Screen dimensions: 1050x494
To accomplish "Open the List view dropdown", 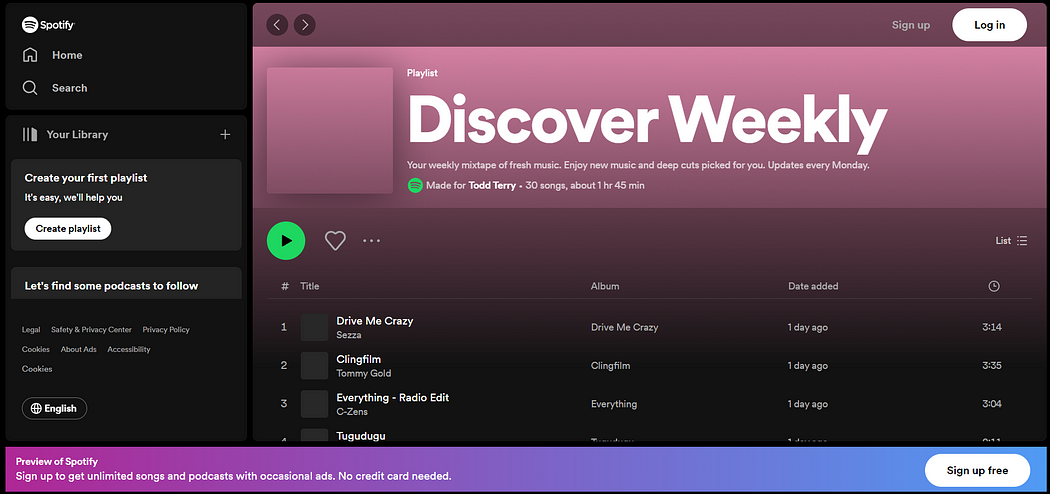I will [x=1011, y=240].
